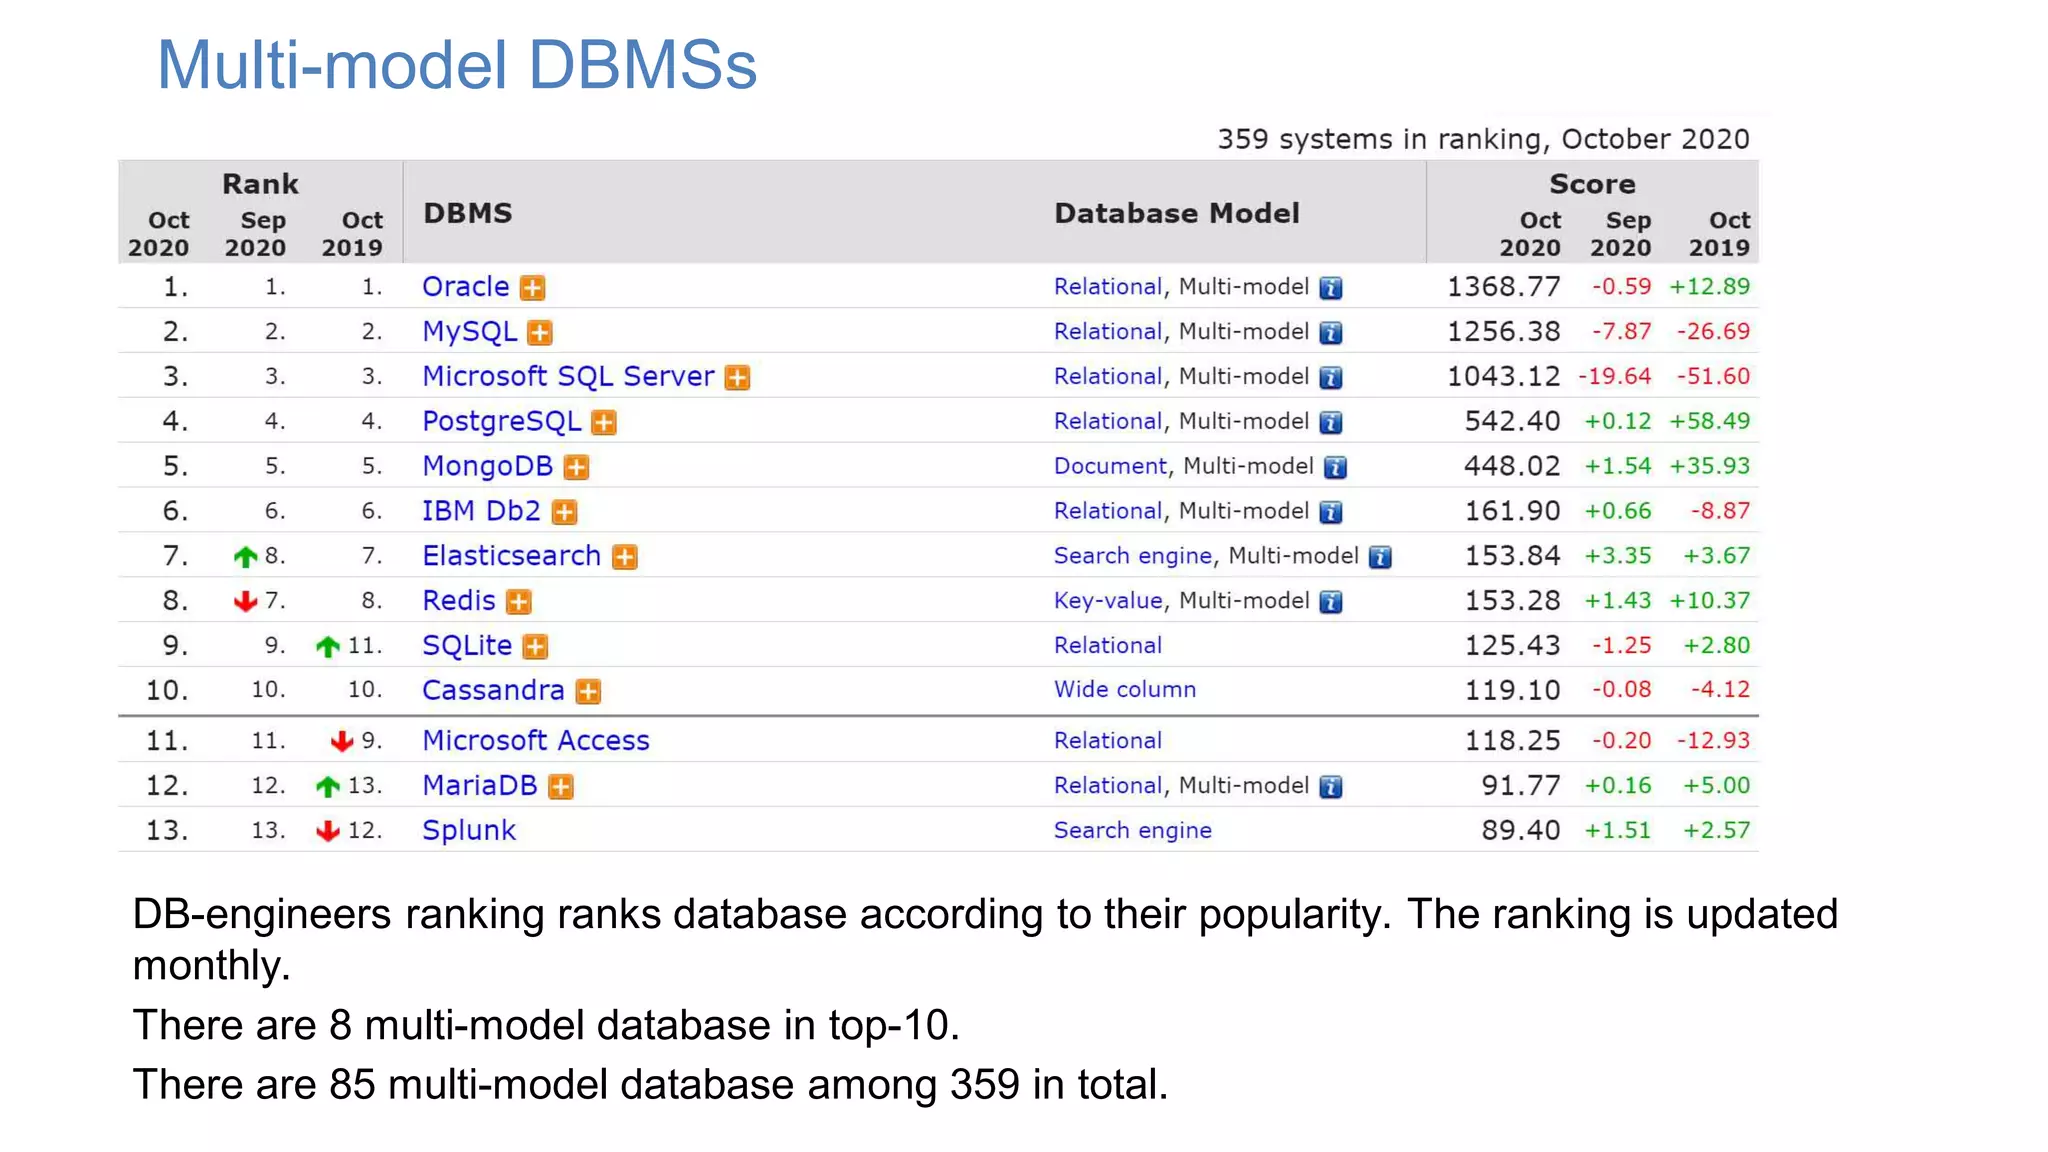2048x1152 pixels.
Task: Click the info icon in Elasticsearch row
Action: [x=1380, y=557]
